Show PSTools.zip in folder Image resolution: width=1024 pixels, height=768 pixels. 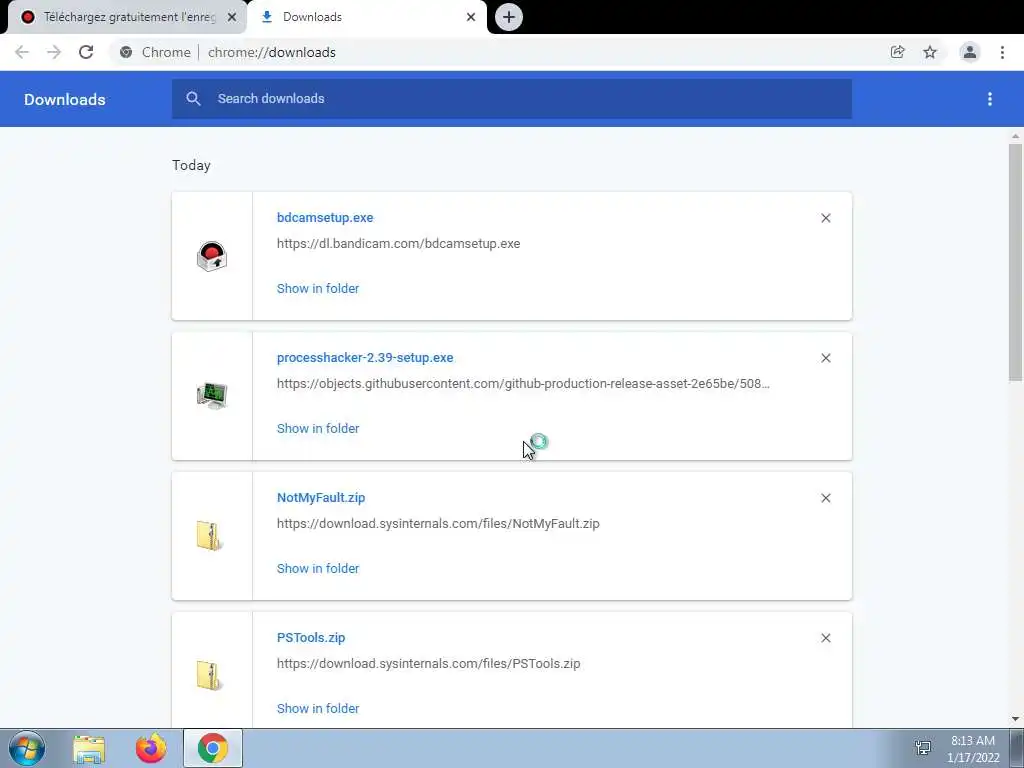point(318,709)
